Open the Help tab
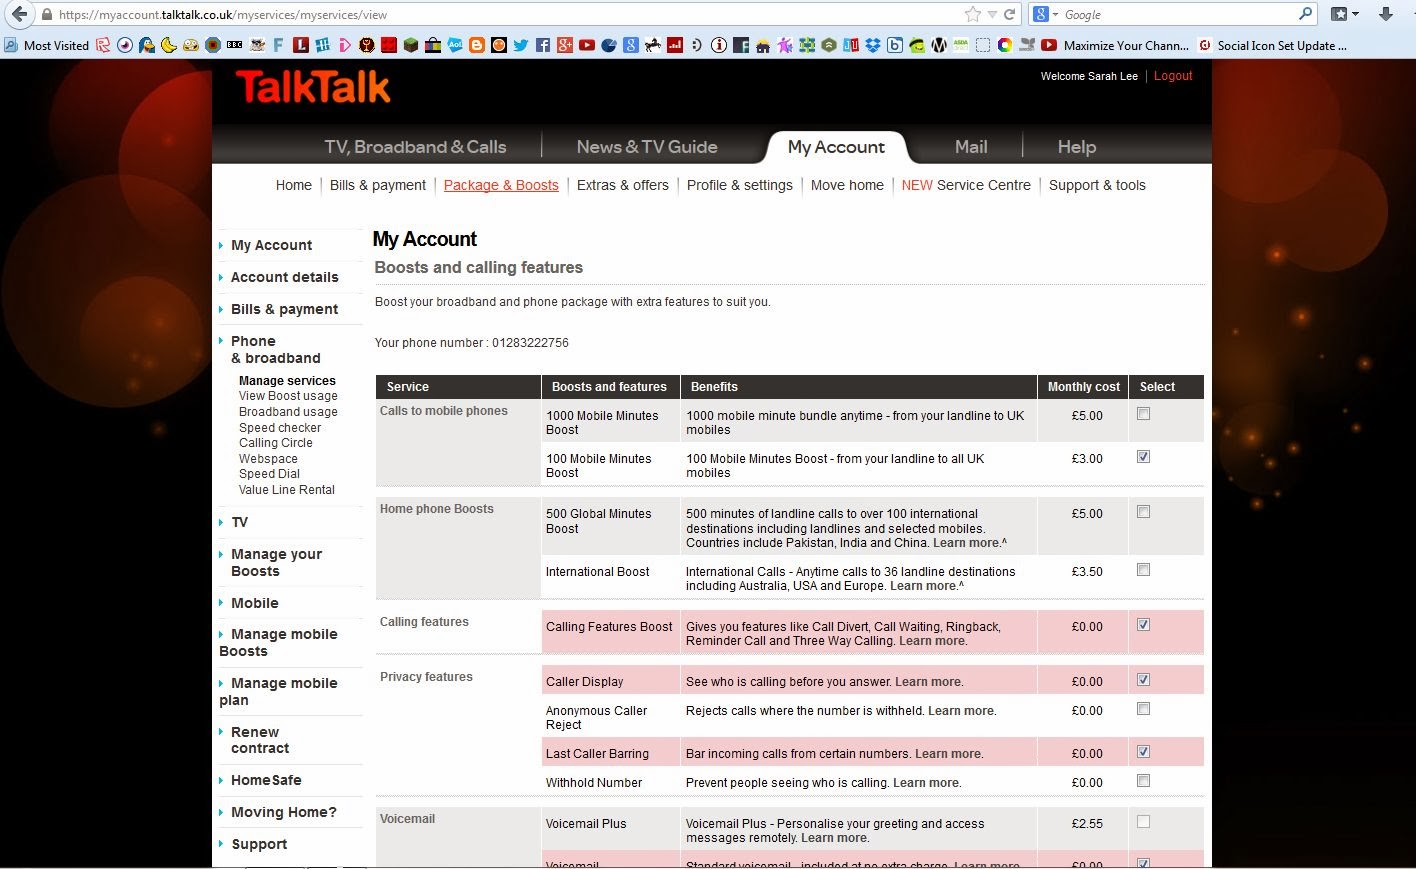 1077,147
